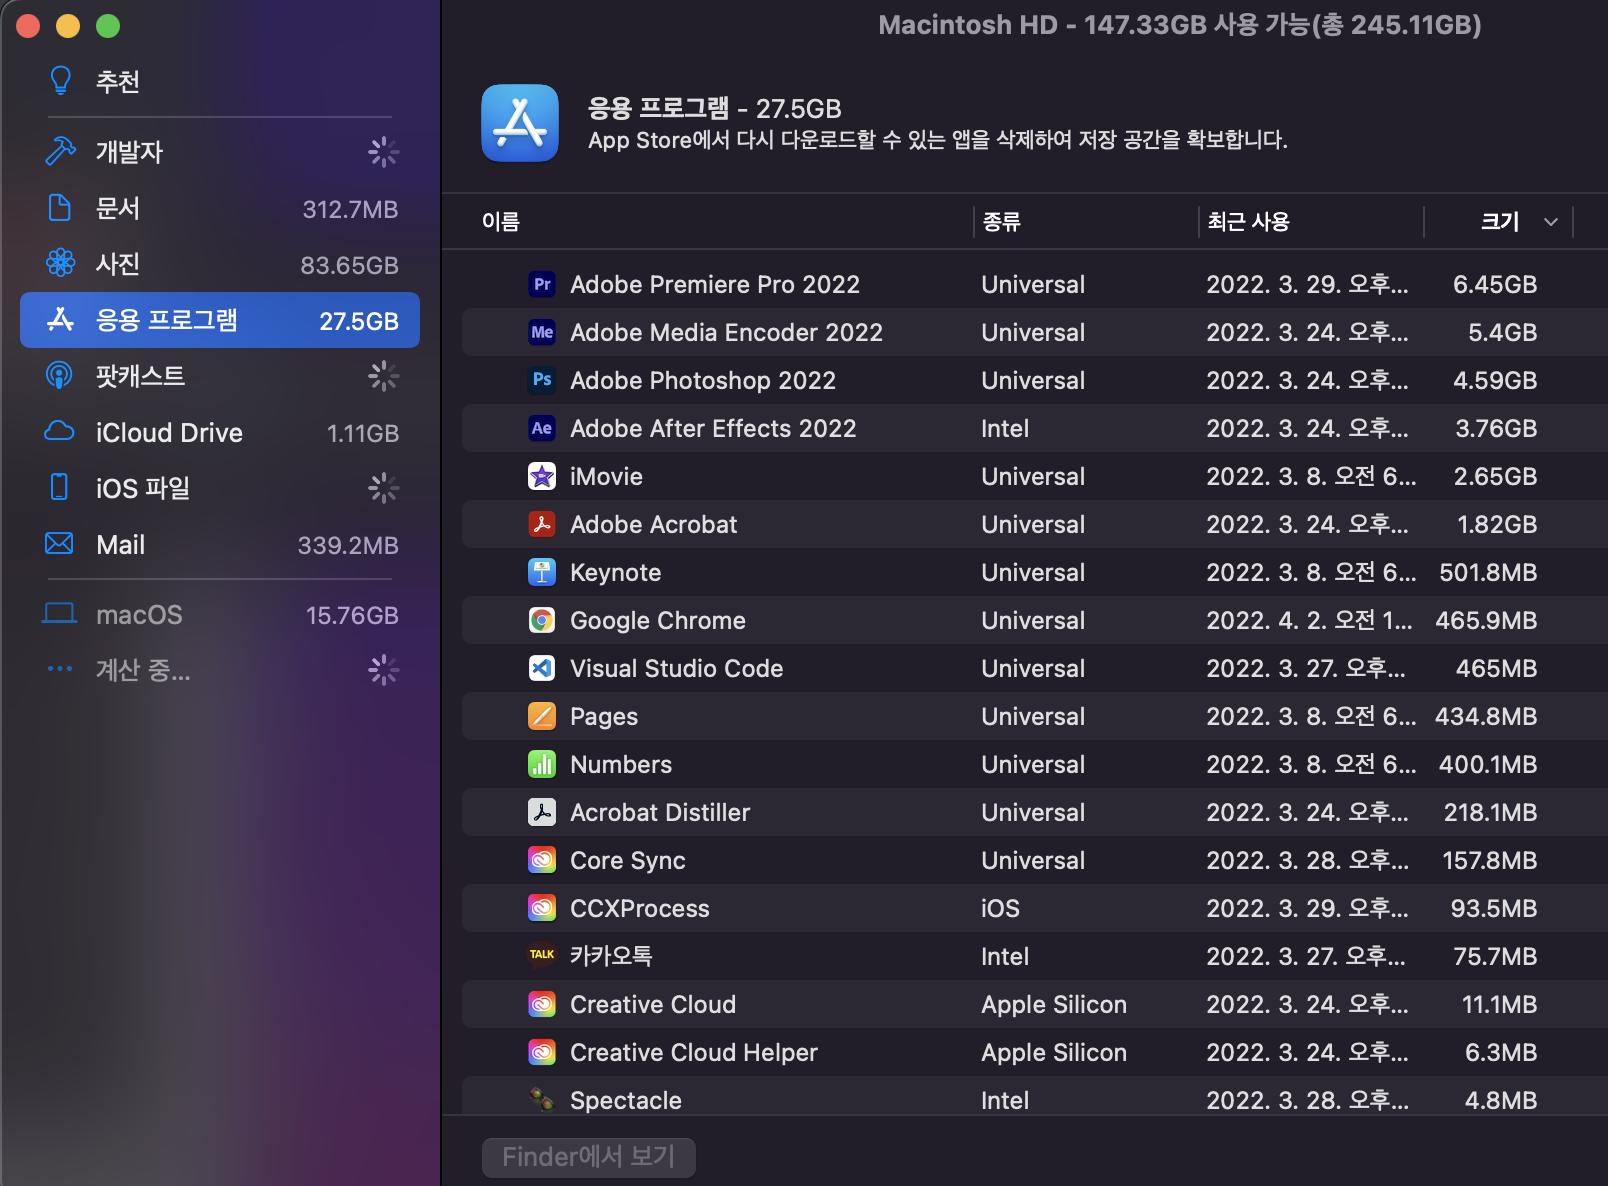Viewport: 1608px width, 1186px height.
Task: Click the 계산 중... sidebar entry
Action: 220,669
